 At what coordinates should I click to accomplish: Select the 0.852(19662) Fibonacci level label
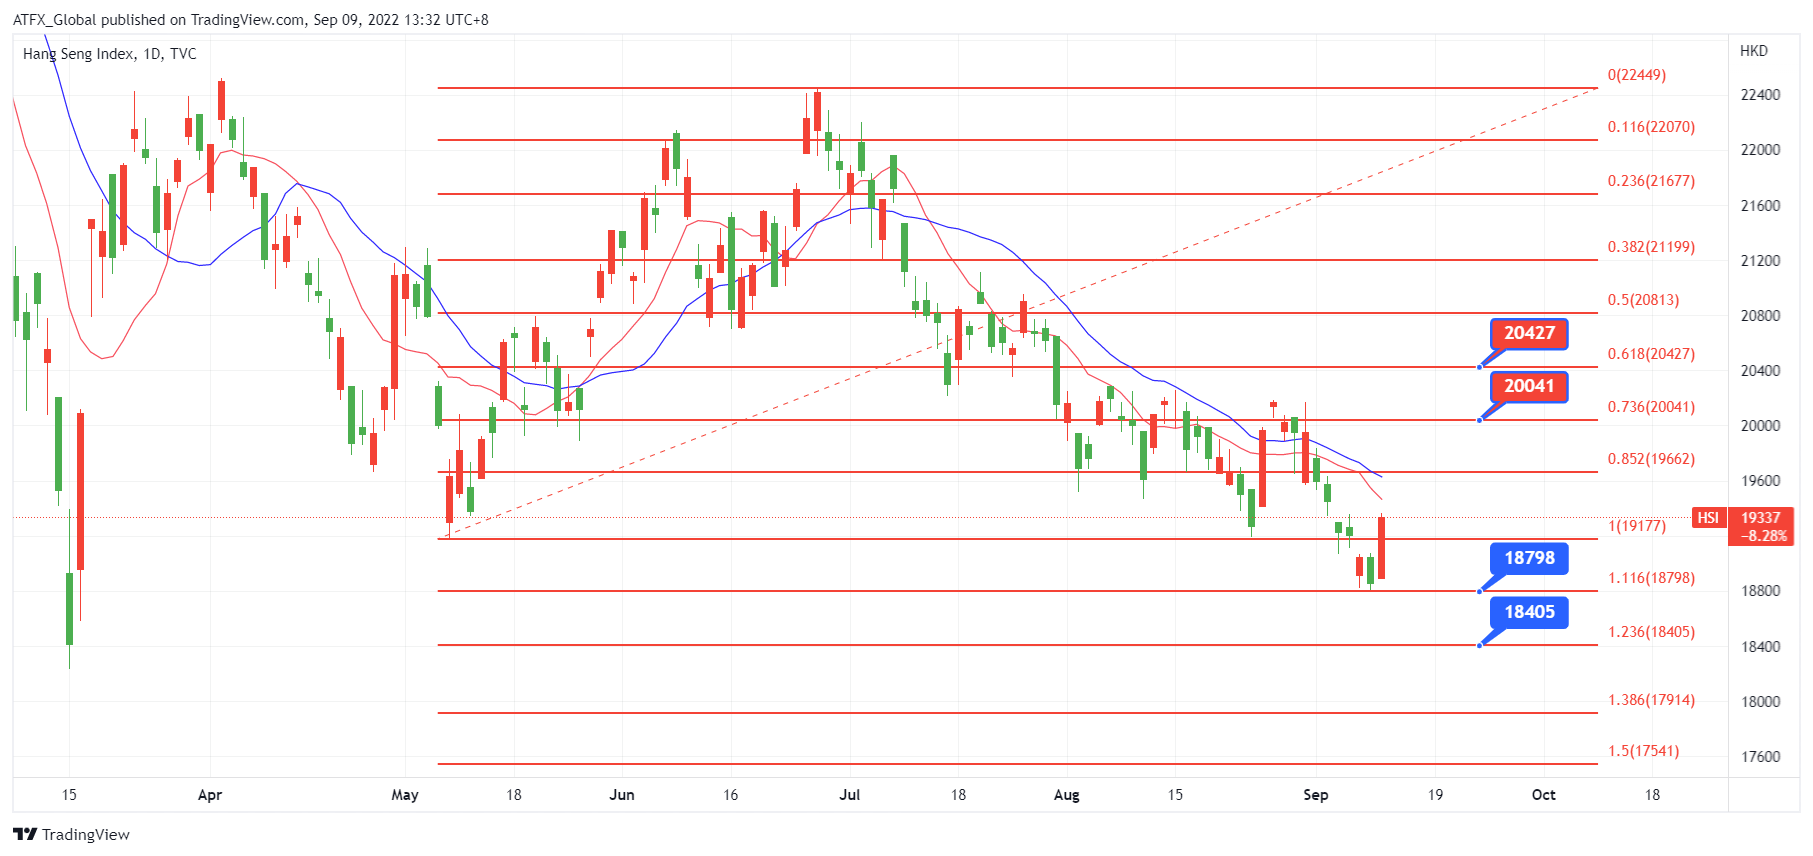tap(1651, 459)
